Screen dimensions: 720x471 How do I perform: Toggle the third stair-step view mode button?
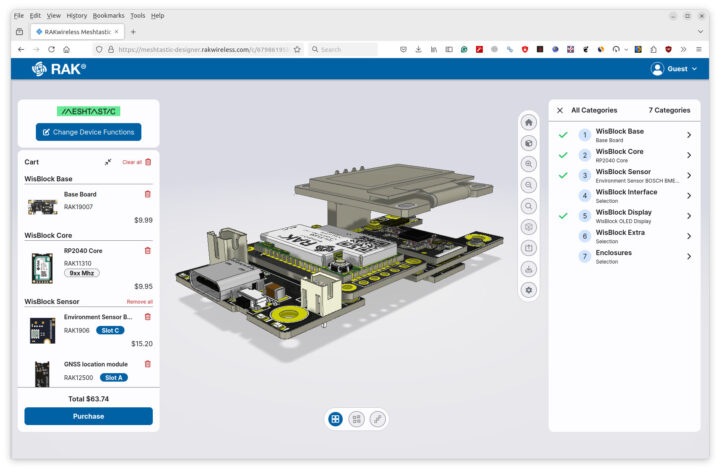(377, 420)
